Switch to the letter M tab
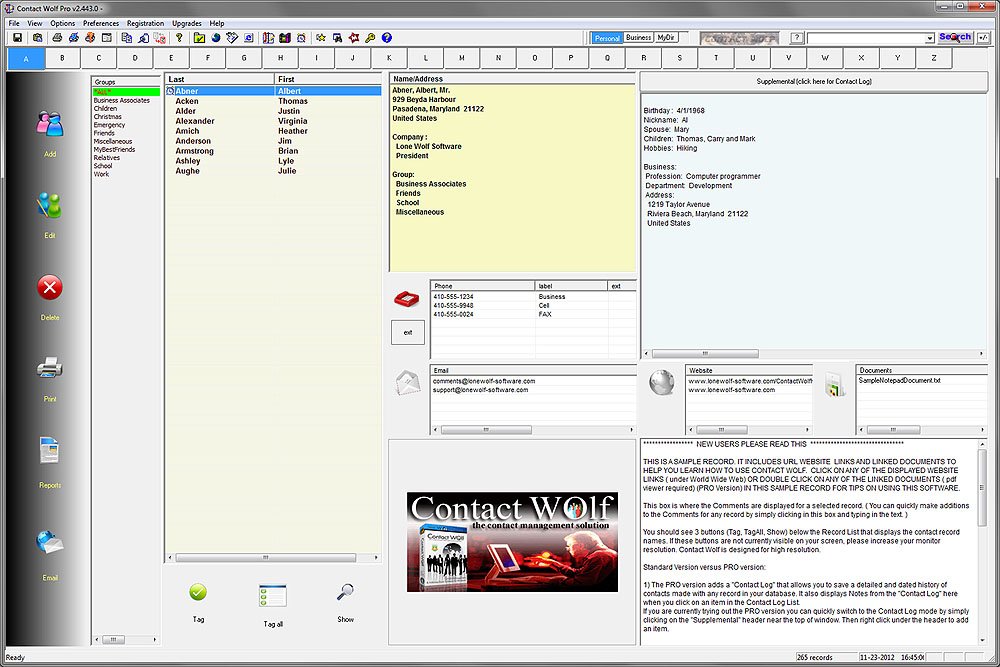This screenshot has width=1000, height=667. (x=461, y=58)
